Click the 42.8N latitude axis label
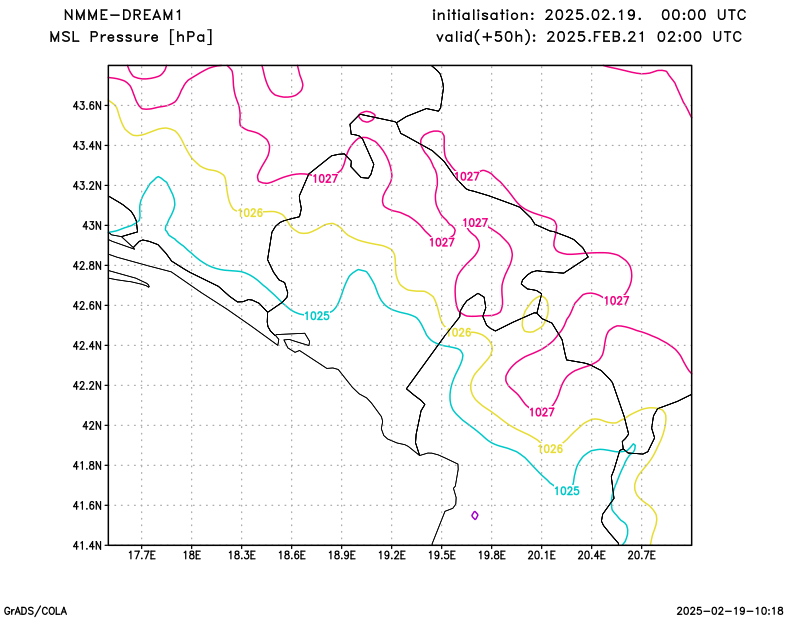 tap(87, 265)
